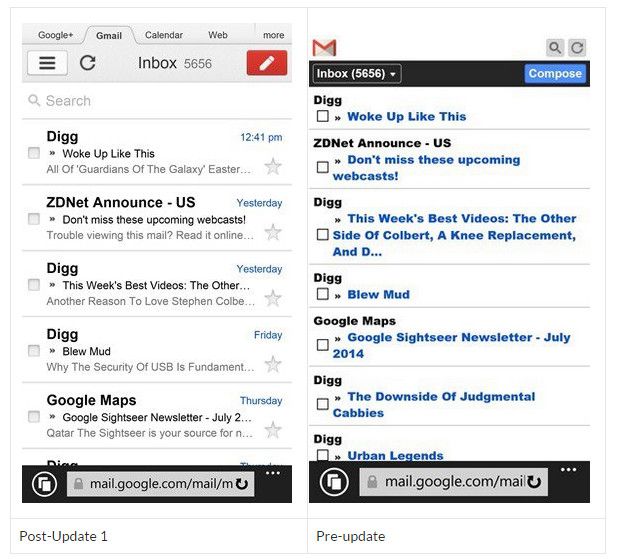Click the refresh icon beside the hamburger menu

88,63
